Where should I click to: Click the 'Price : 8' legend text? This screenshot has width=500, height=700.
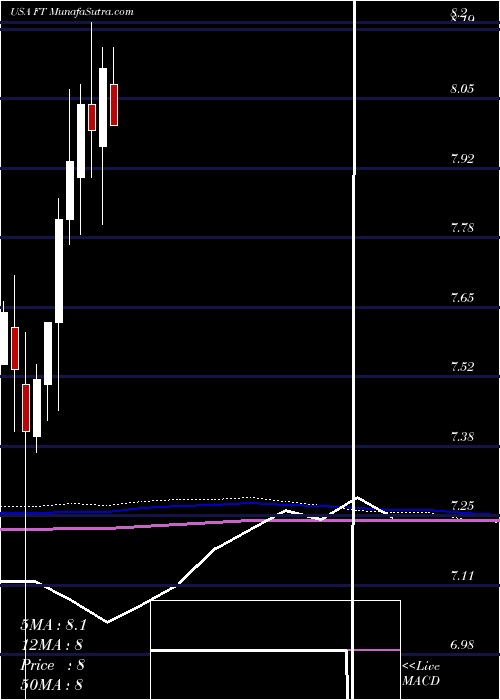click(52, 665)
